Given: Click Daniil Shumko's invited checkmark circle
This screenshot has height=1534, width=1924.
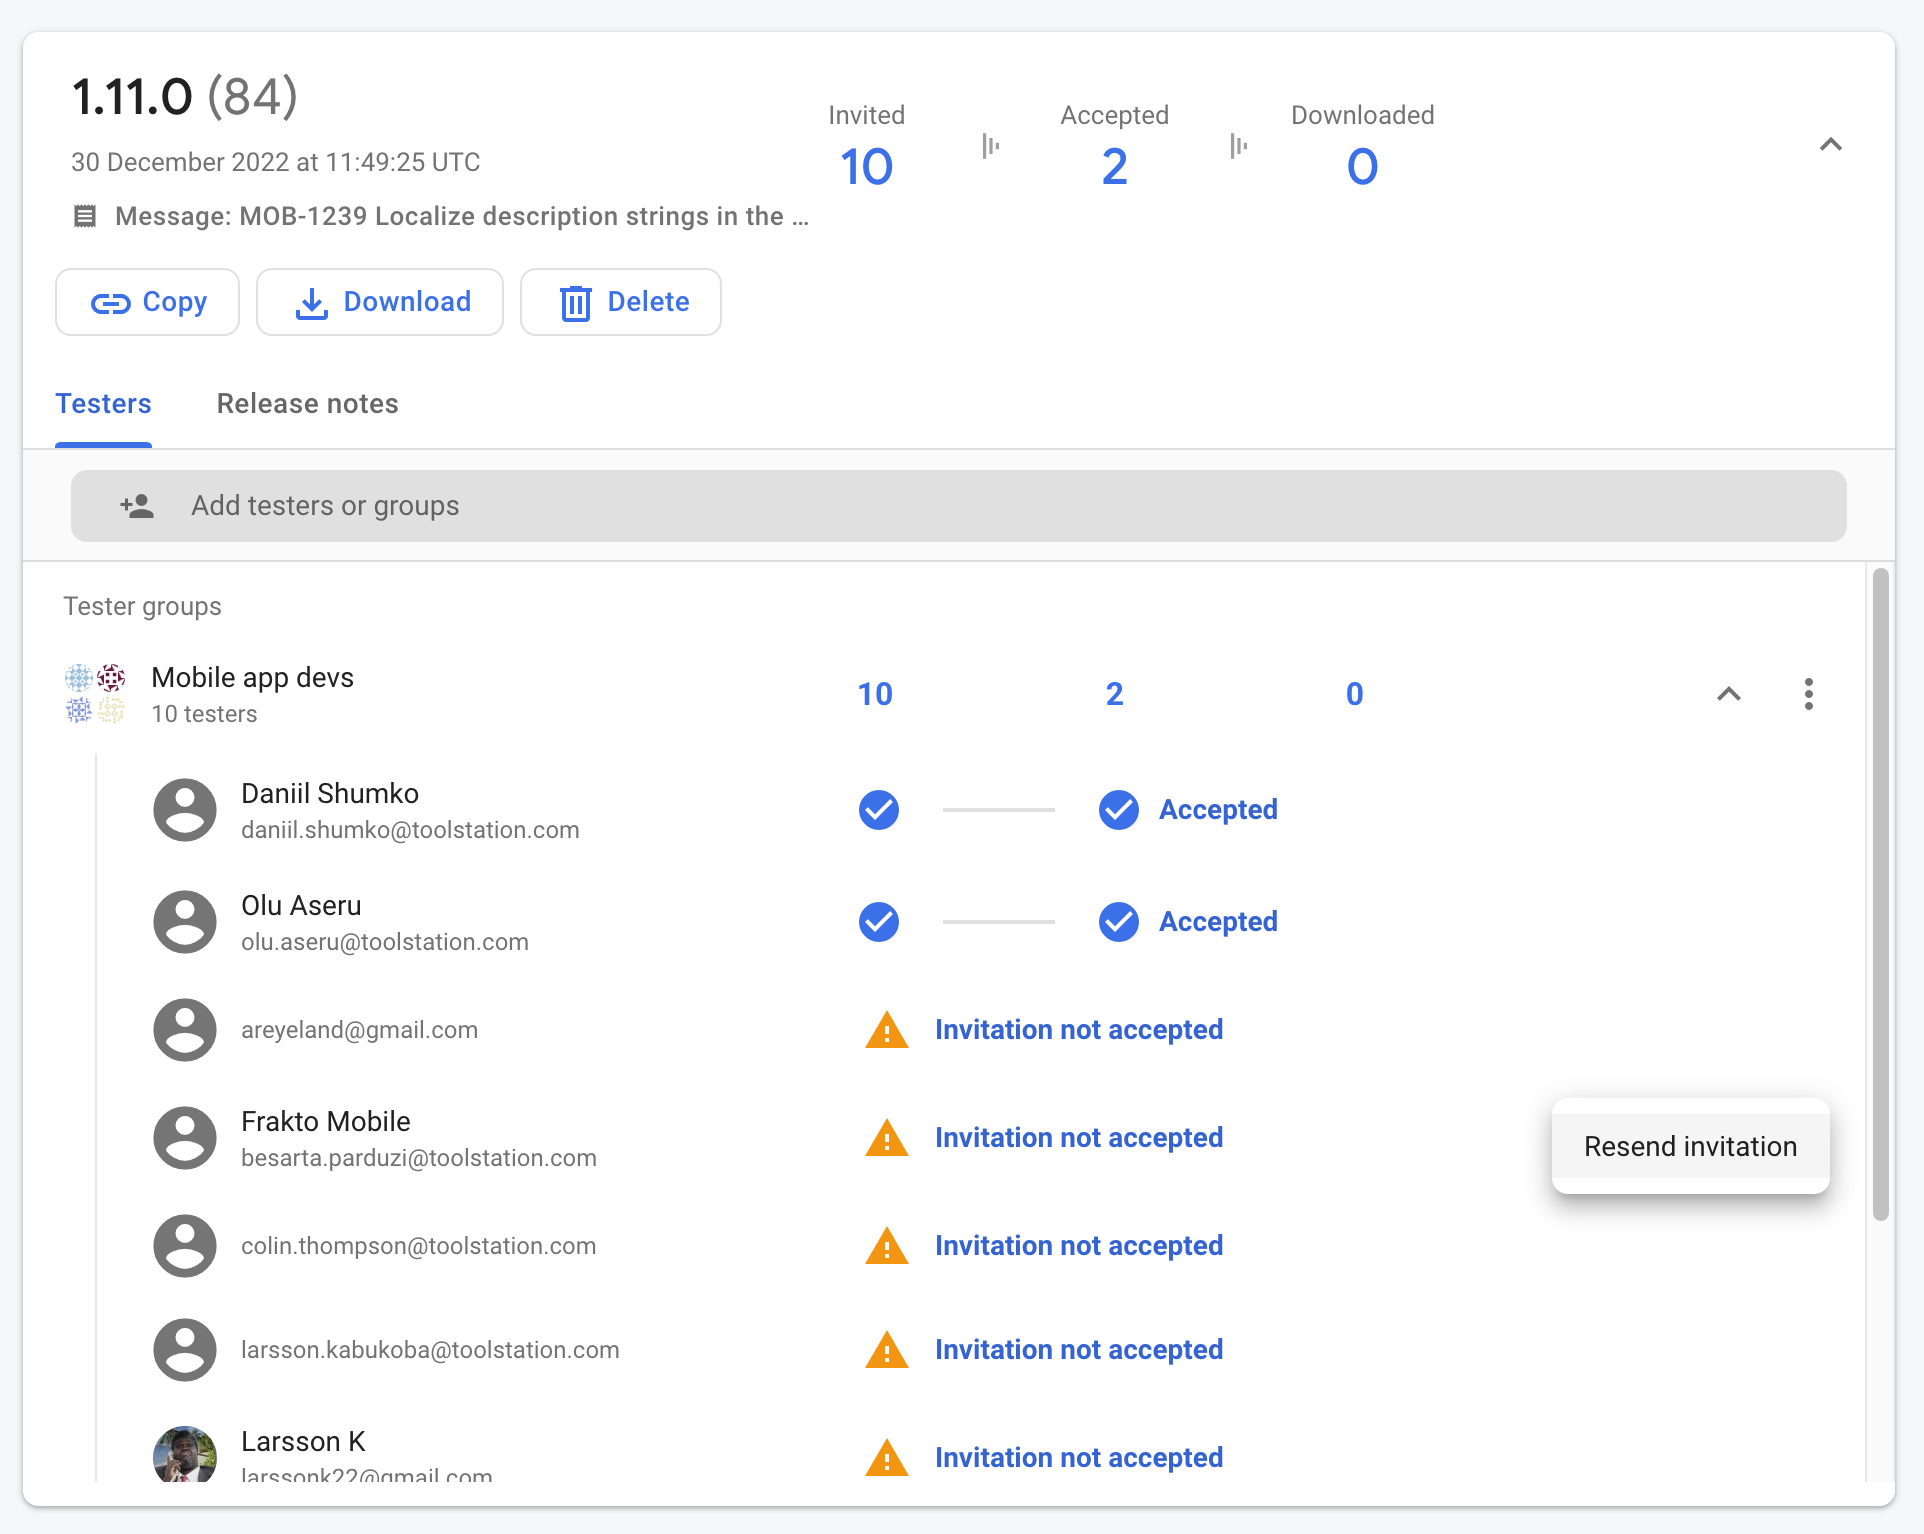Looking at the screenshot, I should pos(878,810).
